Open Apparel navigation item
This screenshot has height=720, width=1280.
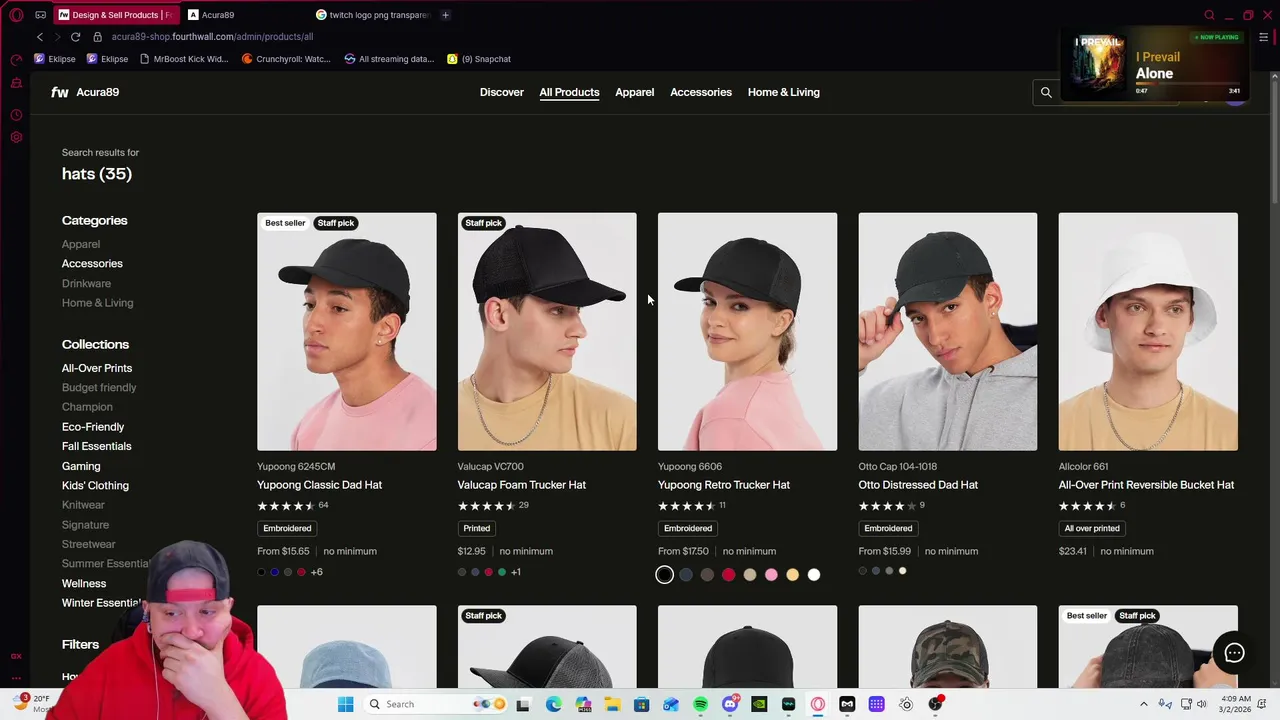pyautogui.click(x=634, y=92)
